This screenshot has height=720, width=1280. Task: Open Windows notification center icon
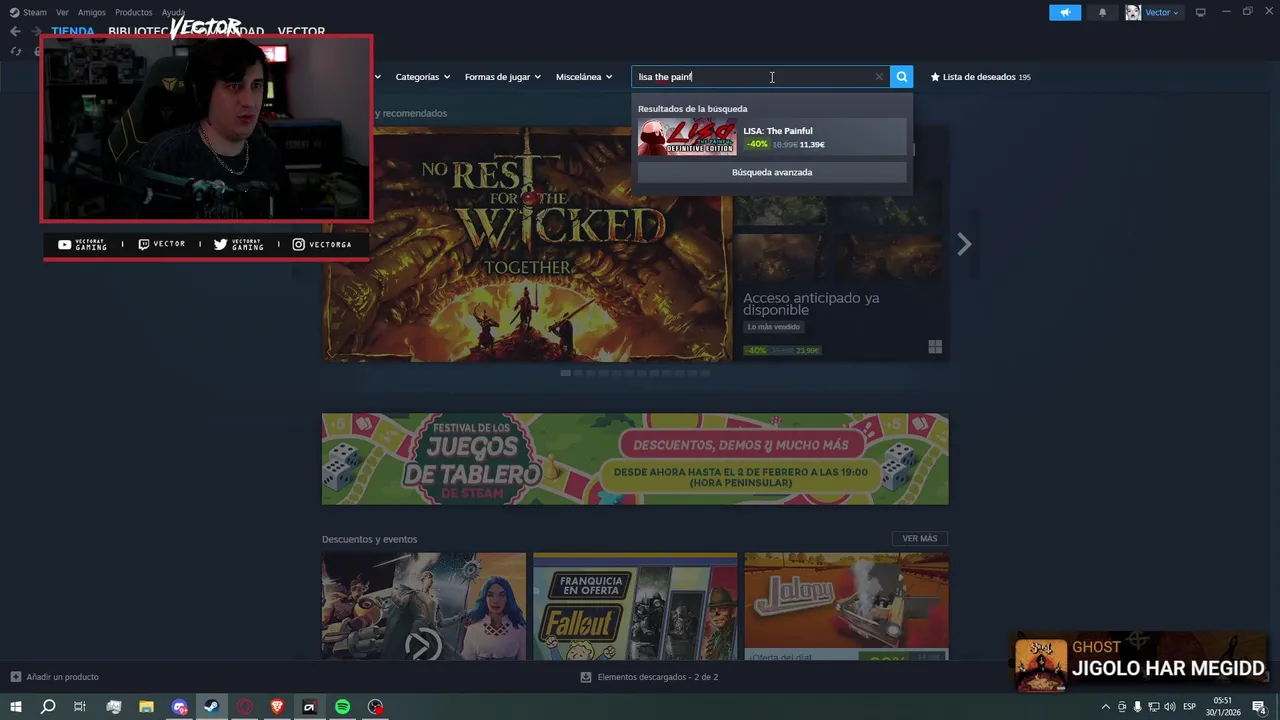(x=1259, y=707)
